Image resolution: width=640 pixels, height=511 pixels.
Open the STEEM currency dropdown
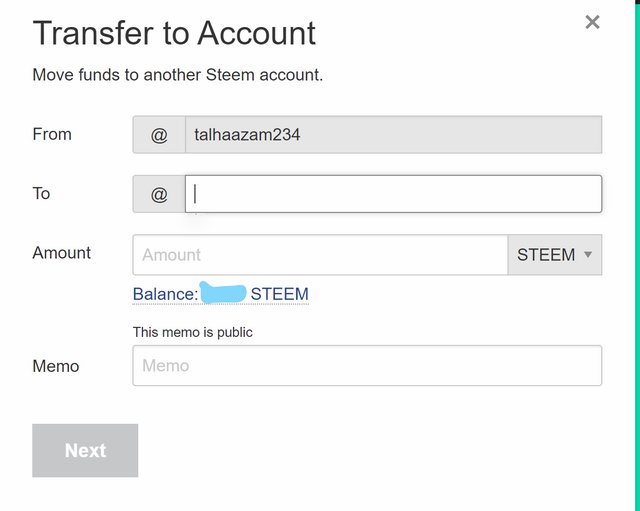click(x=554, y=255)
